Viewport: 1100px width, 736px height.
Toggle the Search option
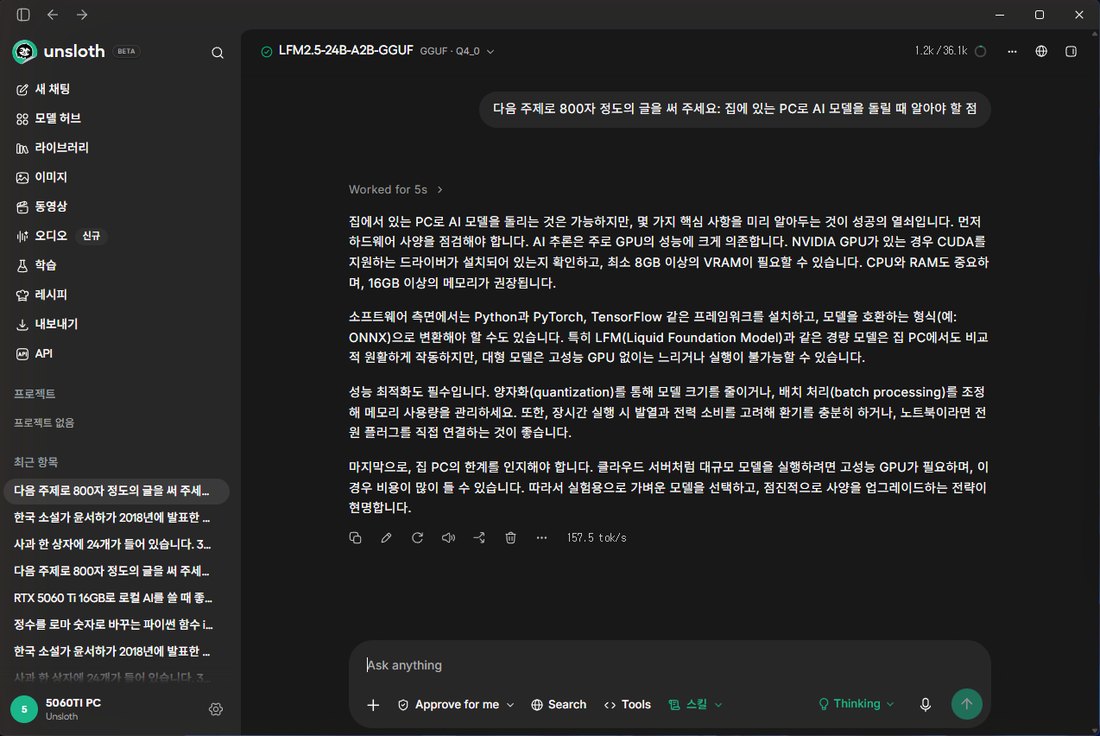(558, 704)
